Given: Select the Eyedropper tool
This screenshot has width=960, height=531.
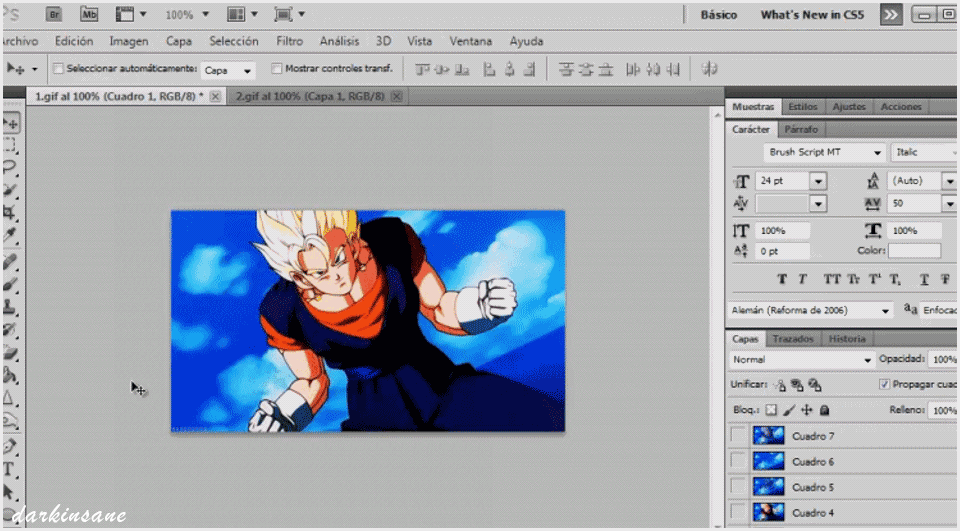Looking at the screenshot, I should click(x=10, y=235).
